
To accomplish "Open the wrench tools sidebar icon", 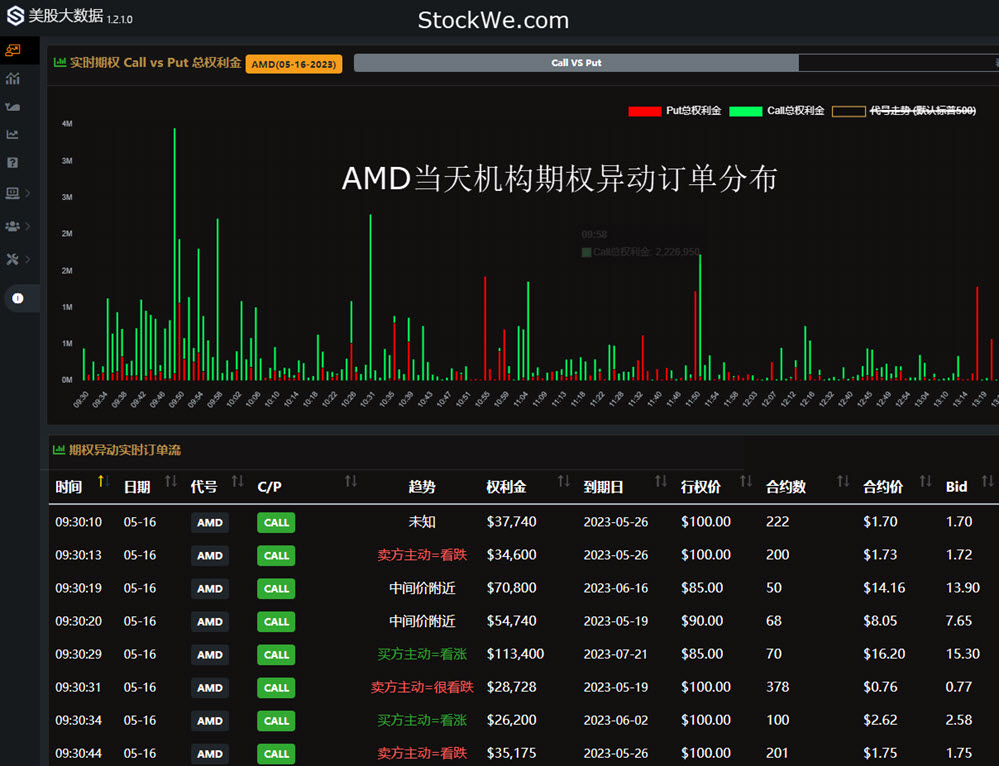I will [x=13, y=259].
